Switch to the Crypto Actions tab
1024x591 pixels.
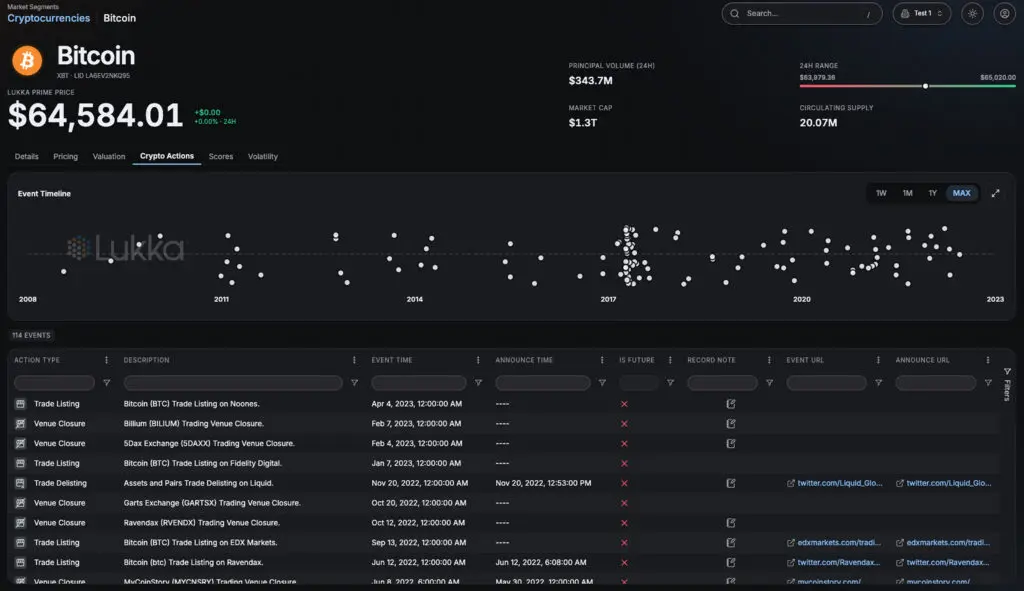[x=167, y=156]
